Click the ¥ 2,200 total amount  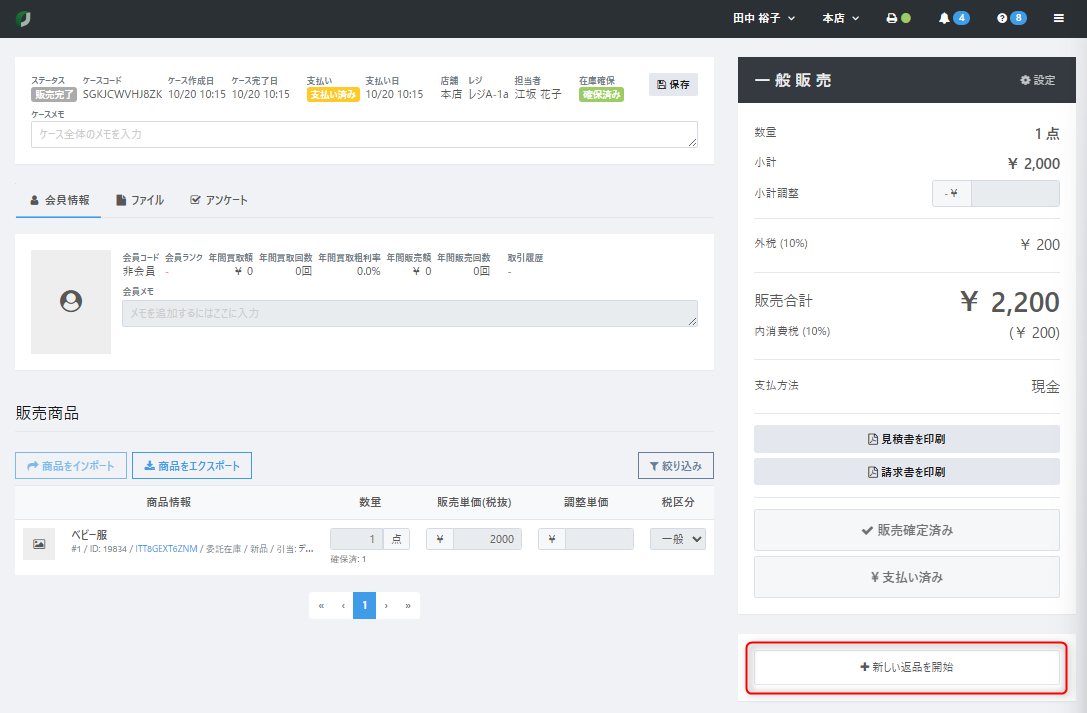point(1009,302)
